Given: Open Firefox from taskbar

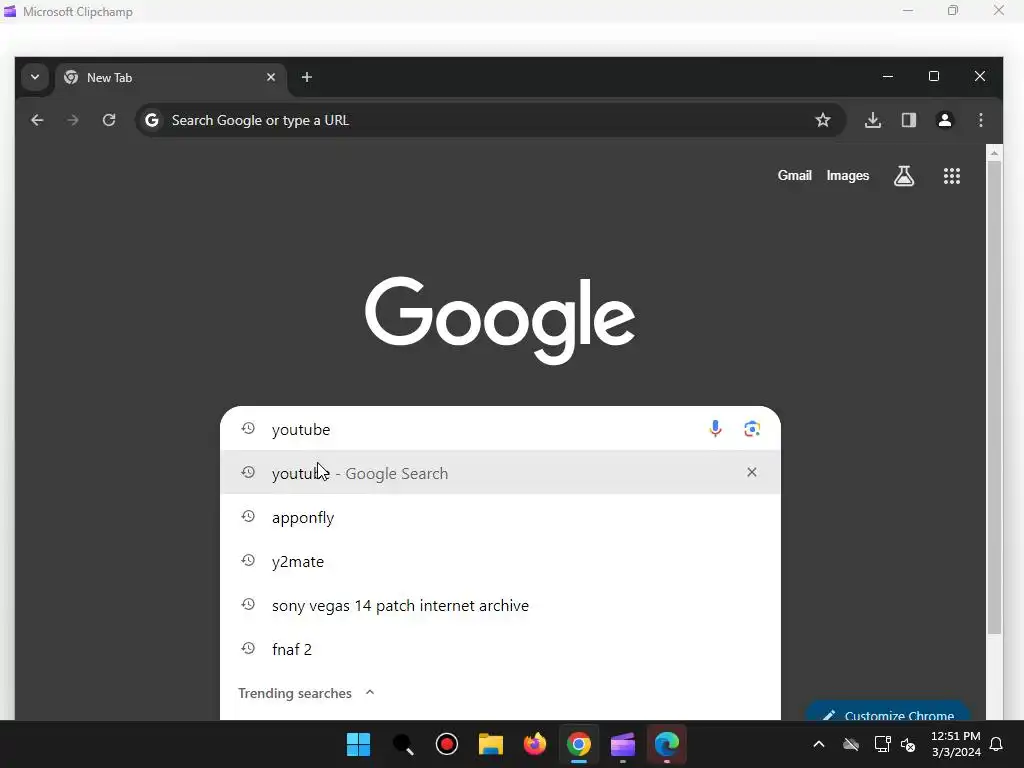Looking at the screenshot, I should click(535, 744).
